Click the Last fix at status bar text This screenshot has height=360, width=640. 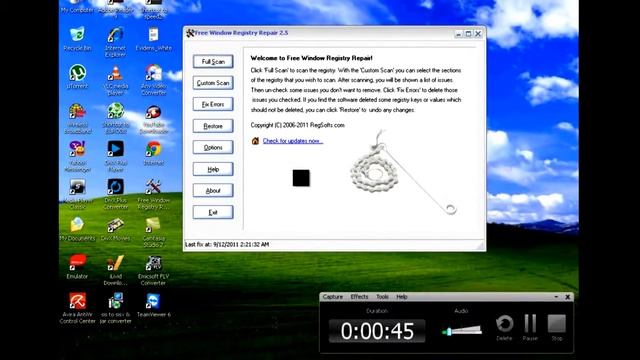(227, 244)
